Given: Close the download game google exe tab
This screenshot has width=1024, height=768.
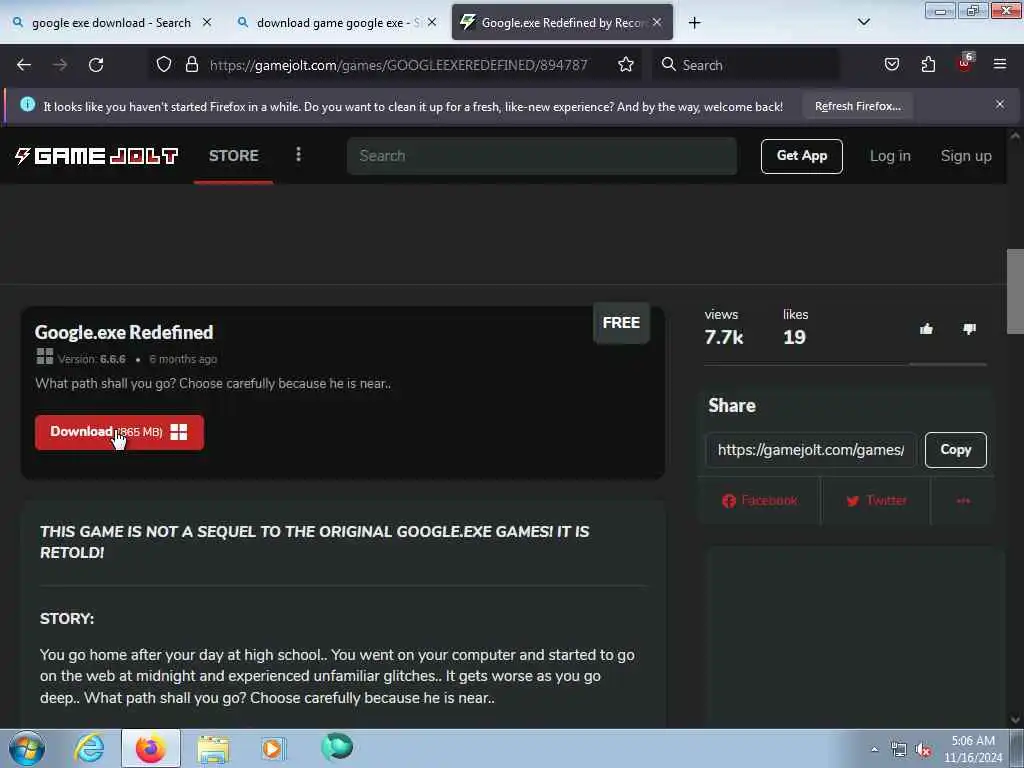Looking at the screenshot, I should pyautogui.click(x=432, y=22).
